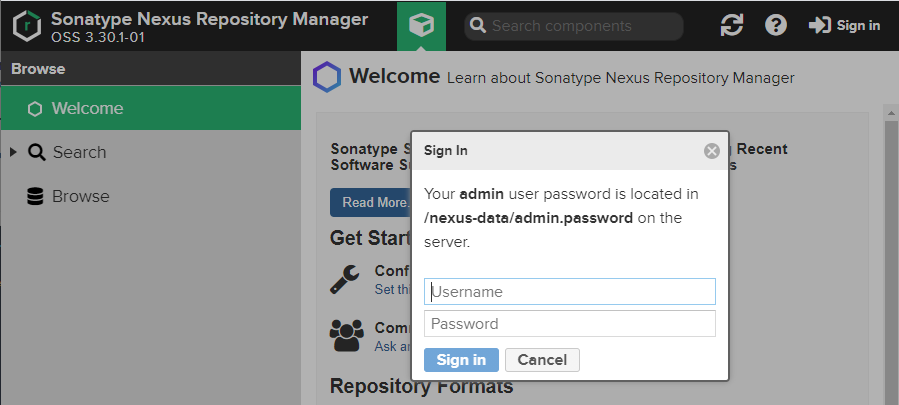Viewport: 899px width, 405px height.
Task: Click the small hexagon icon beside Welcome
Action: (x=35, y=108)
